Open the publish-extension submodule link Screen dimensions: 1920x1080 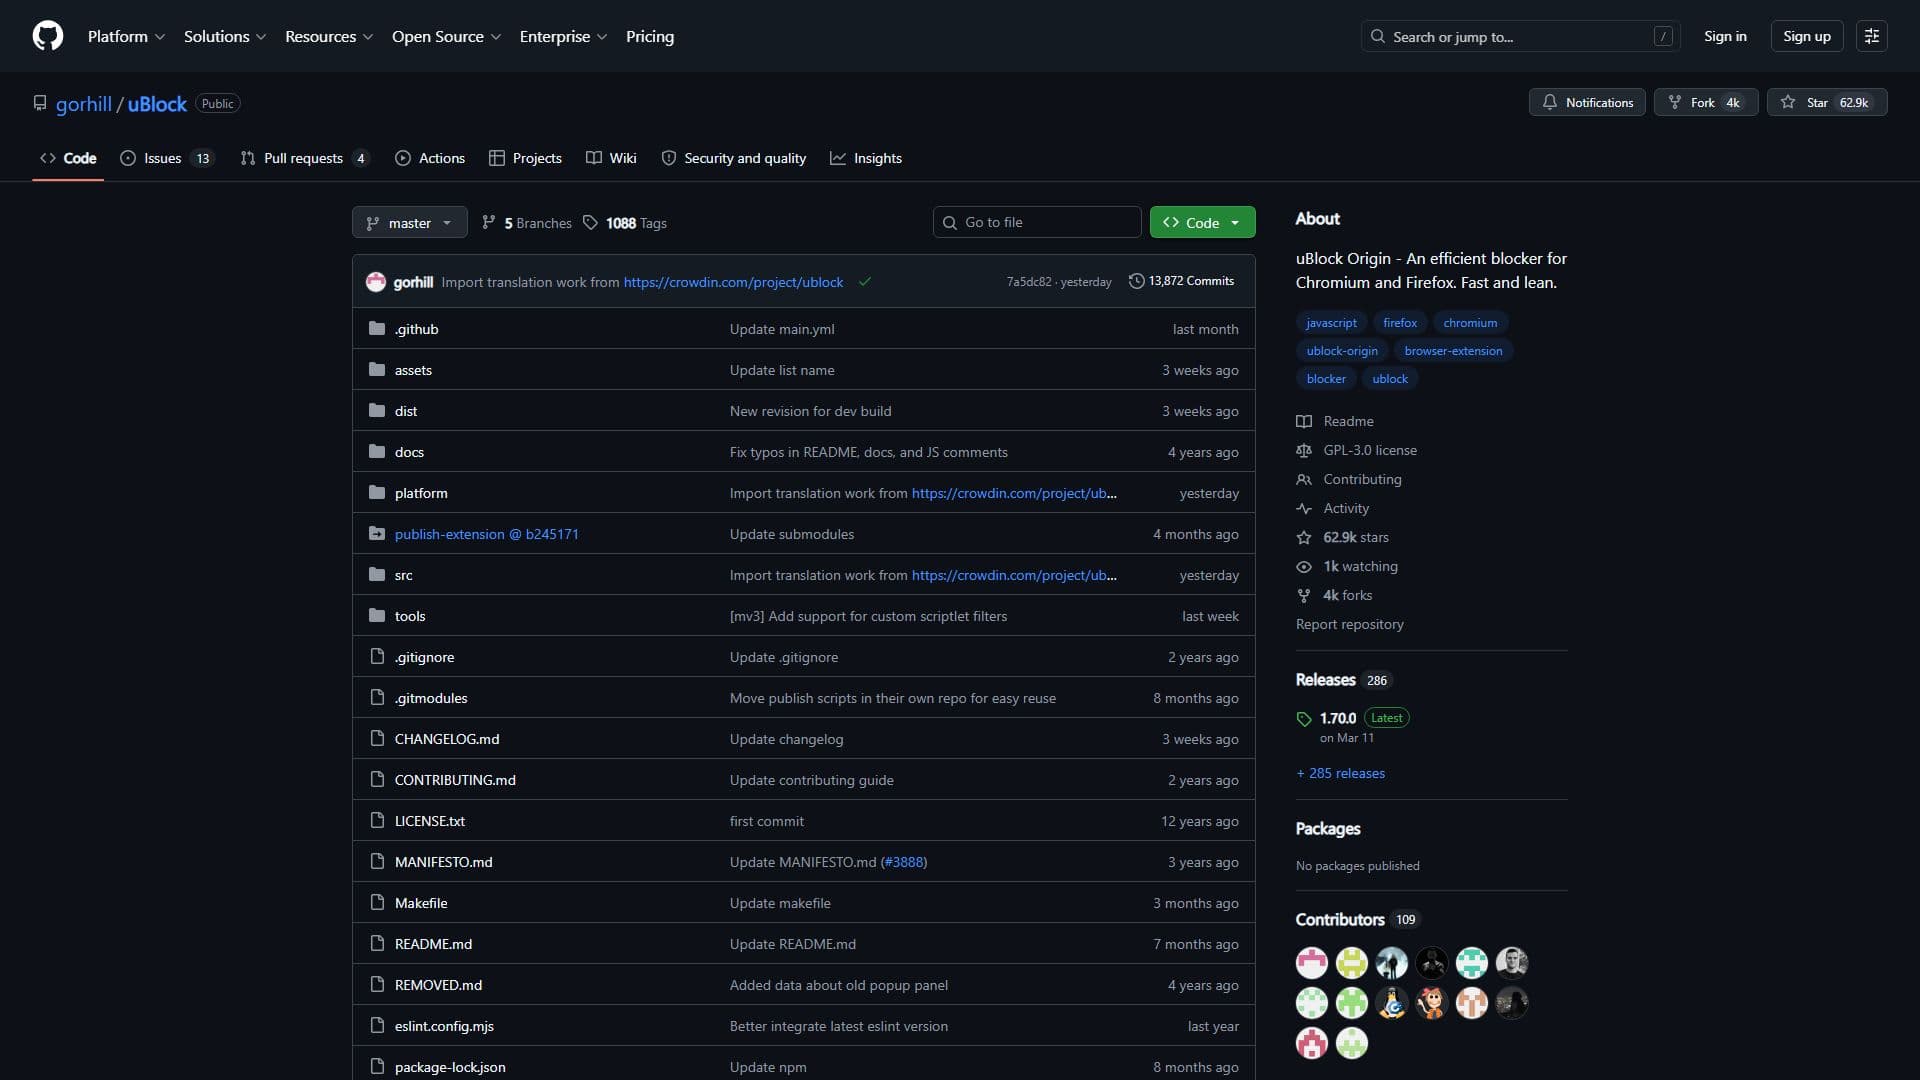coord(486,534)
